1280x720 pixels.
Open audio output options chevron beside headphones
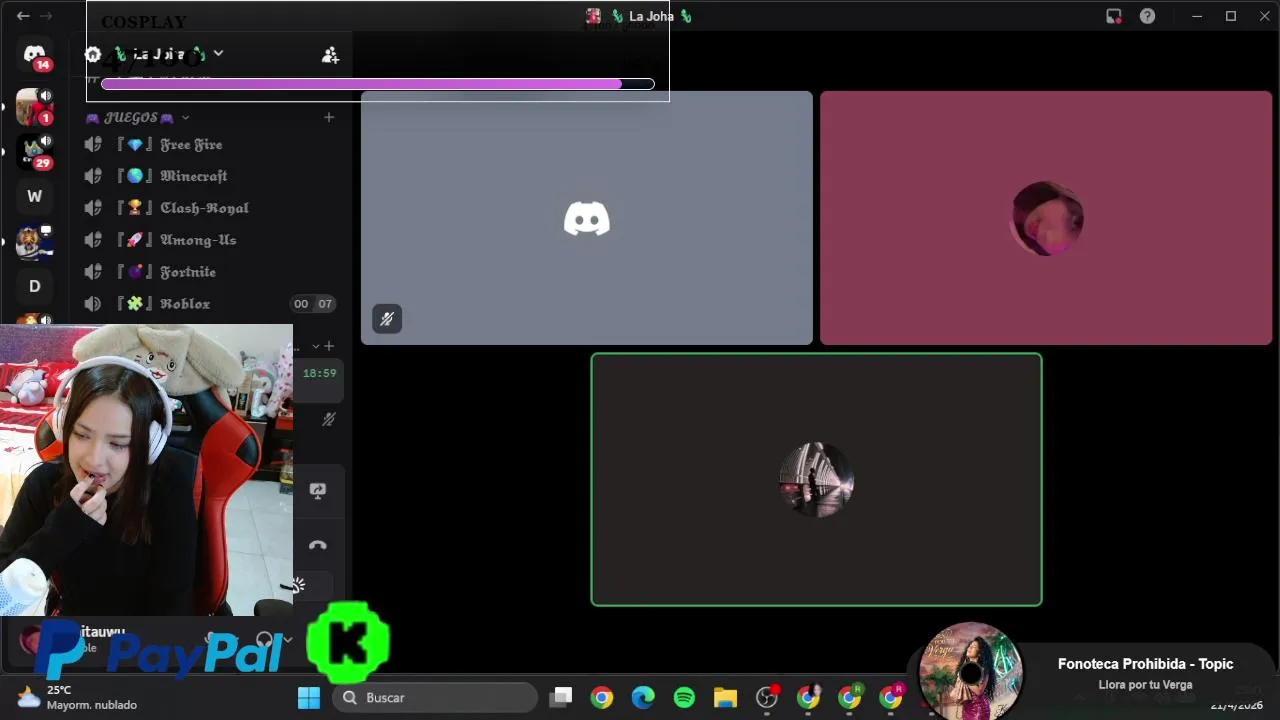(x=288, y=640)
